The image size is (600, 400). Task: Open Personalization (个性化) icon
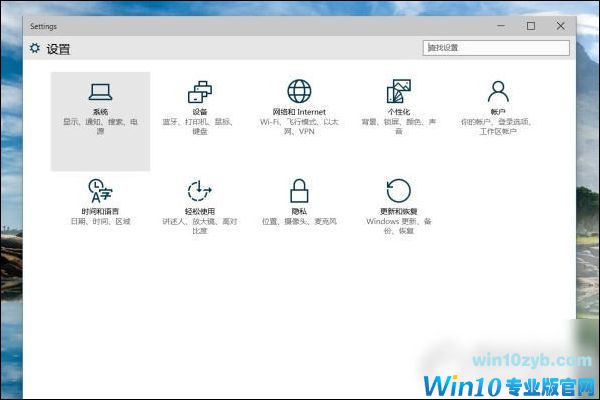point(398,93)
